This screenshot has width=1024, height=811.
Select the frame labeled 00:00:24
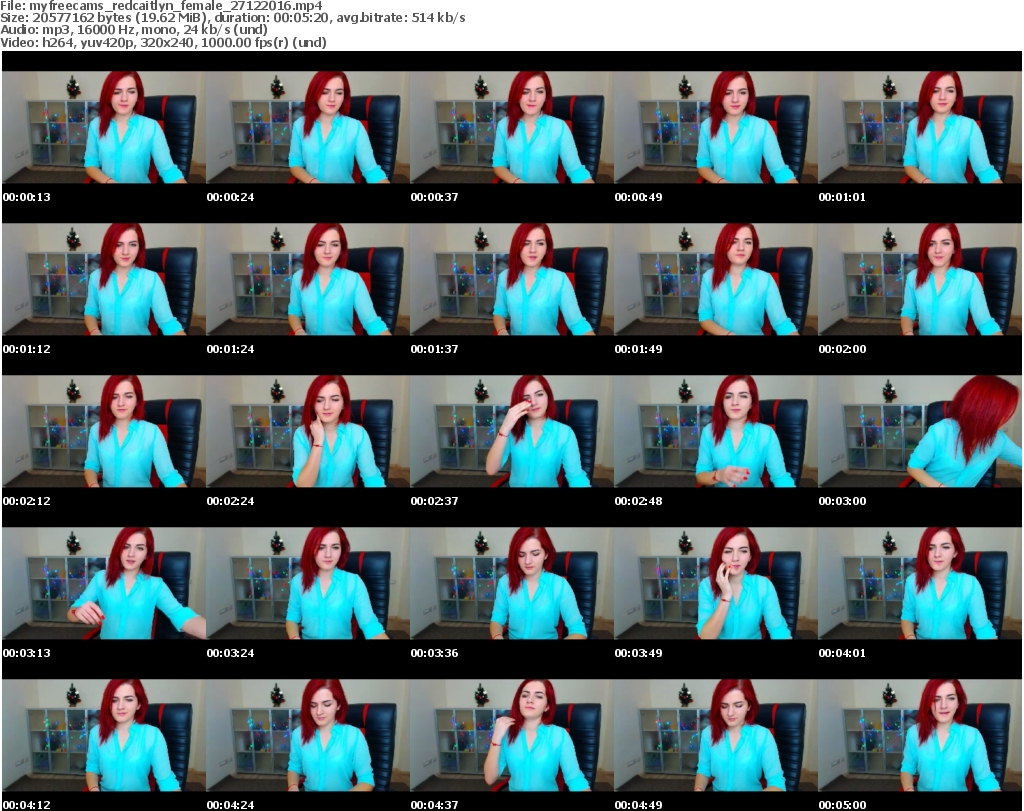[307, 127]
